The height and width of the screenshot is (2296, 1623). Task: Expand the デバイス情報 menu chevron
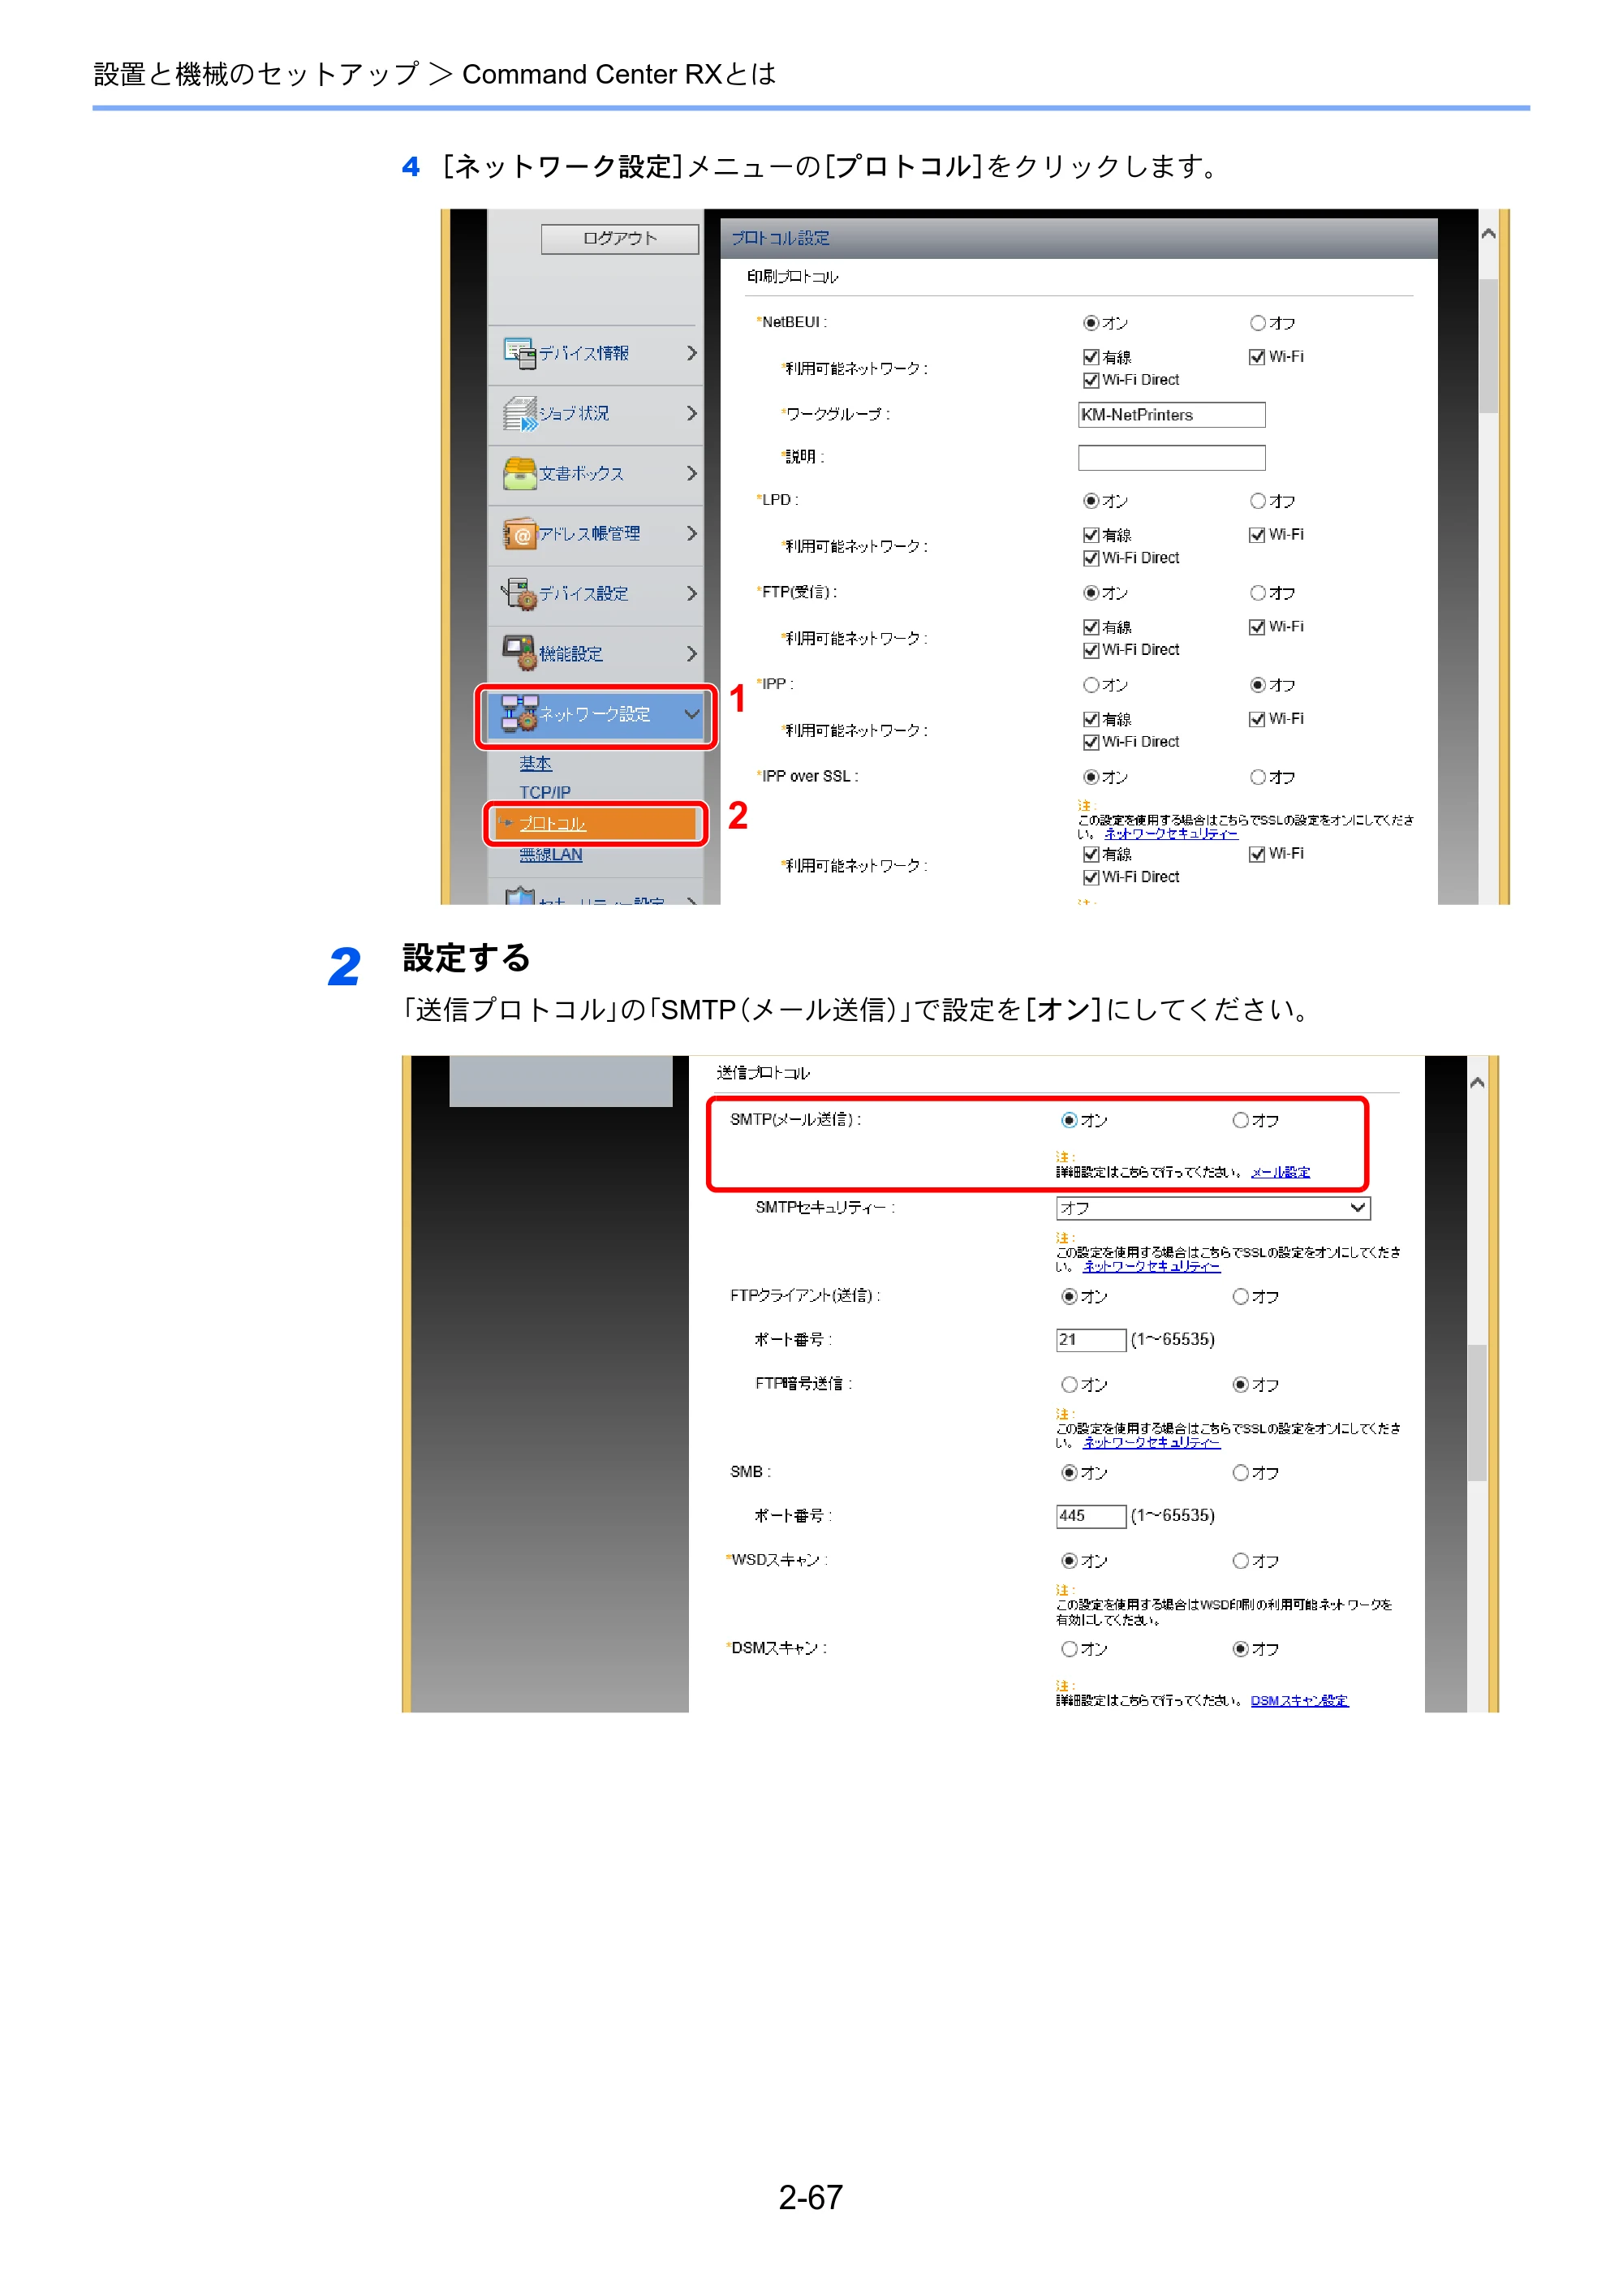coord(691,353)
